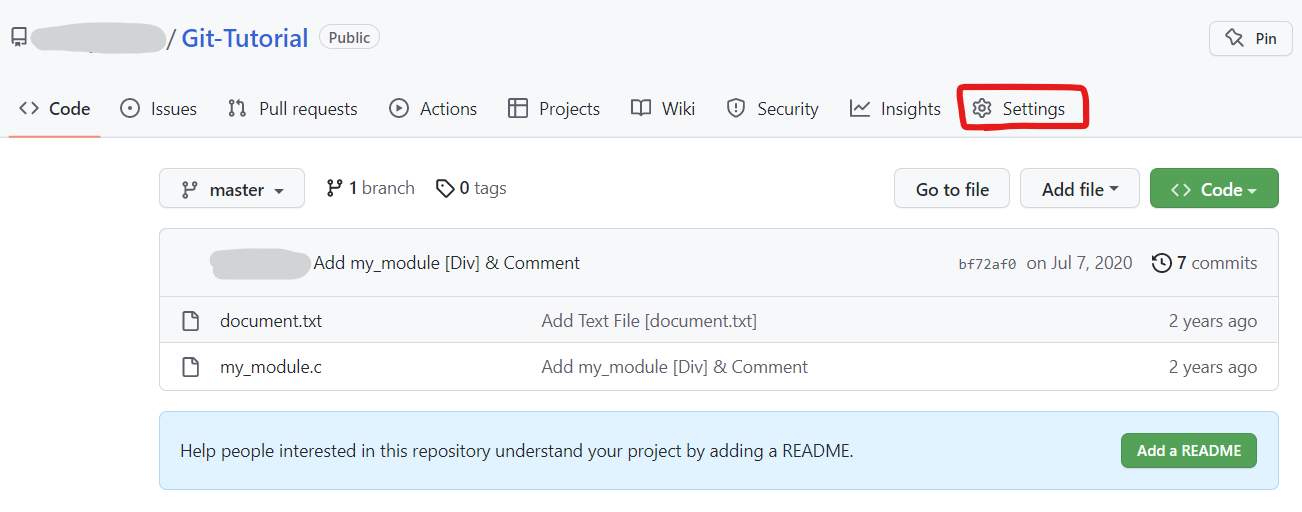Open commit hash bf72af0
1302x512 pixels.
click(x=987, y=264)
